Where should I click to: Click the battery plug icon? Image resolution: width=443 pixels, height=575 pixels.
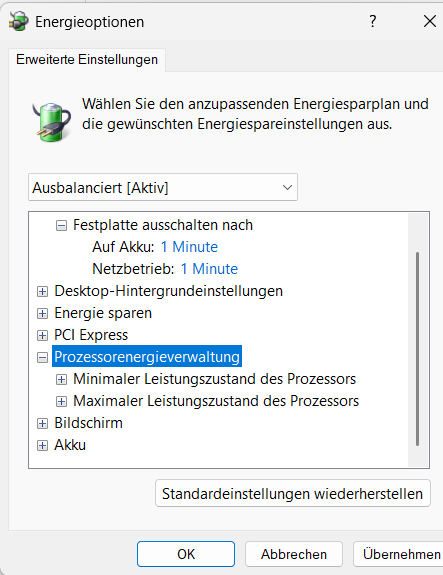[x=52, y=122]
